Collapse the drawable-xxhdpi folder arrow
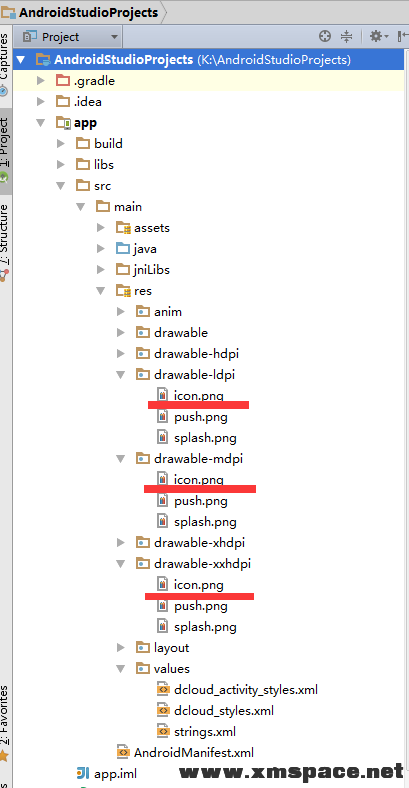The image size is (409, 788). (121, 564)
